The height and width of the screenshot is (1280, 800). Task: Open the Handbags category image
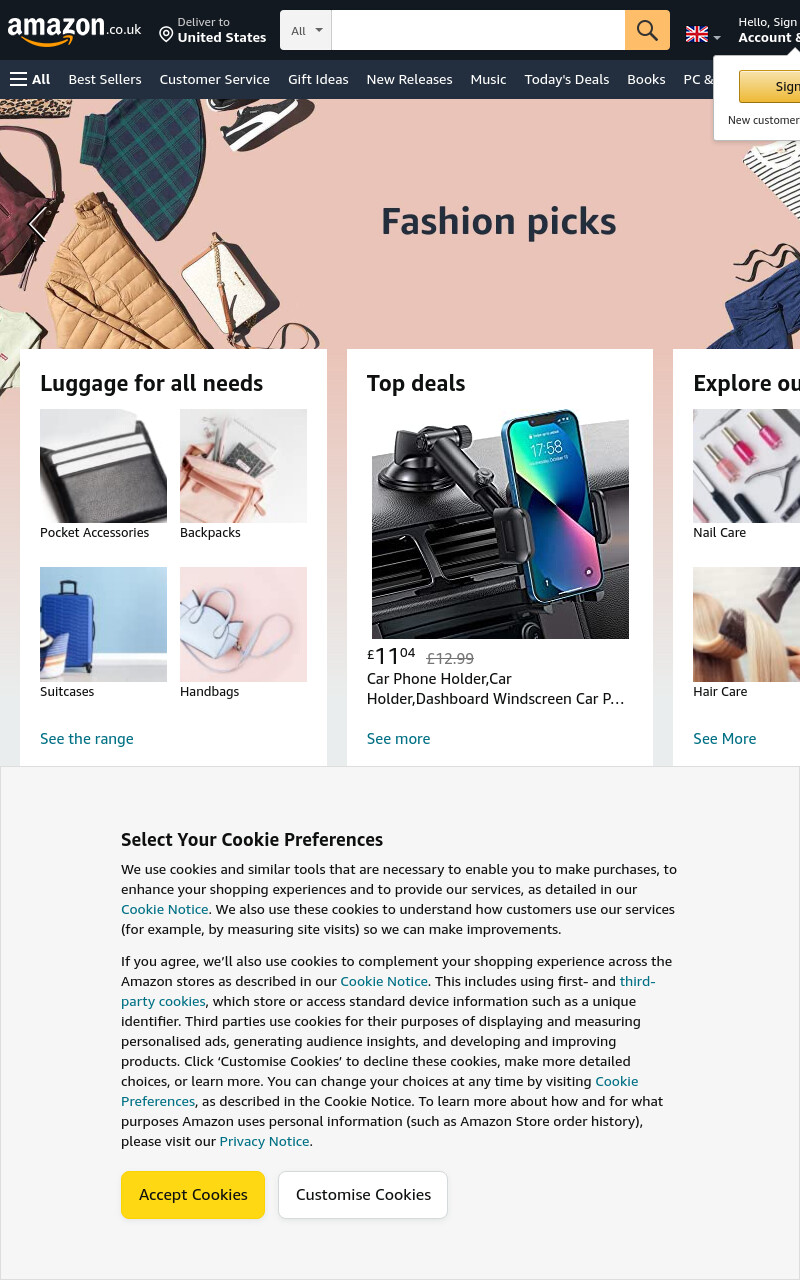tap(243, 624)
